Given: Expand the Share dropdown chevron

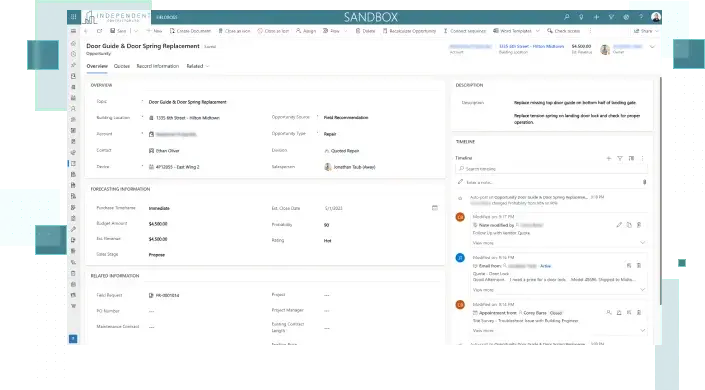Looking at the screenshot, I should [657, 31].
